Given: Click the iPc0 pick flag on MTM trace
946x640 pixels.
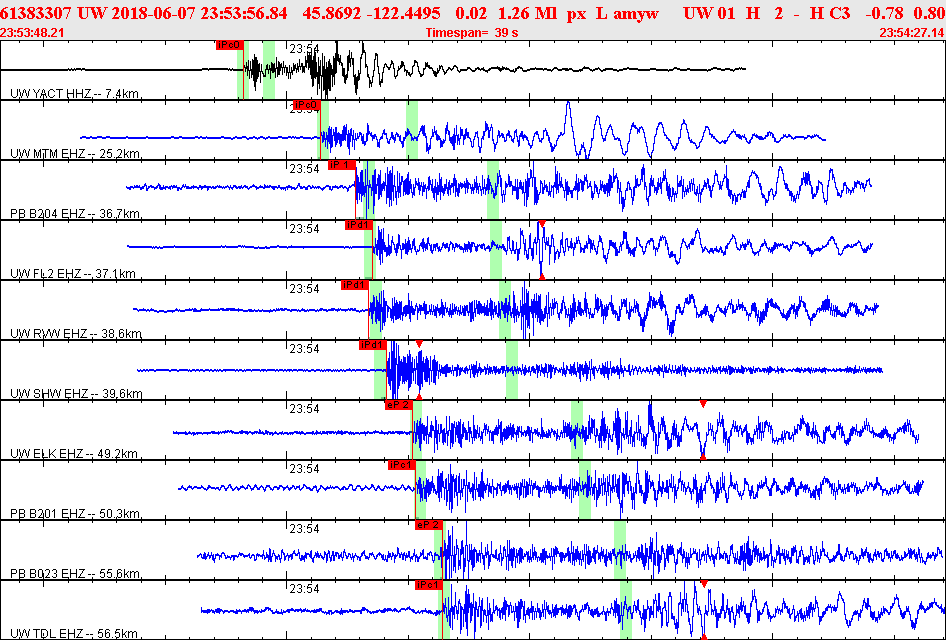Looking at the screenshot, I should (x=306, y=105).
